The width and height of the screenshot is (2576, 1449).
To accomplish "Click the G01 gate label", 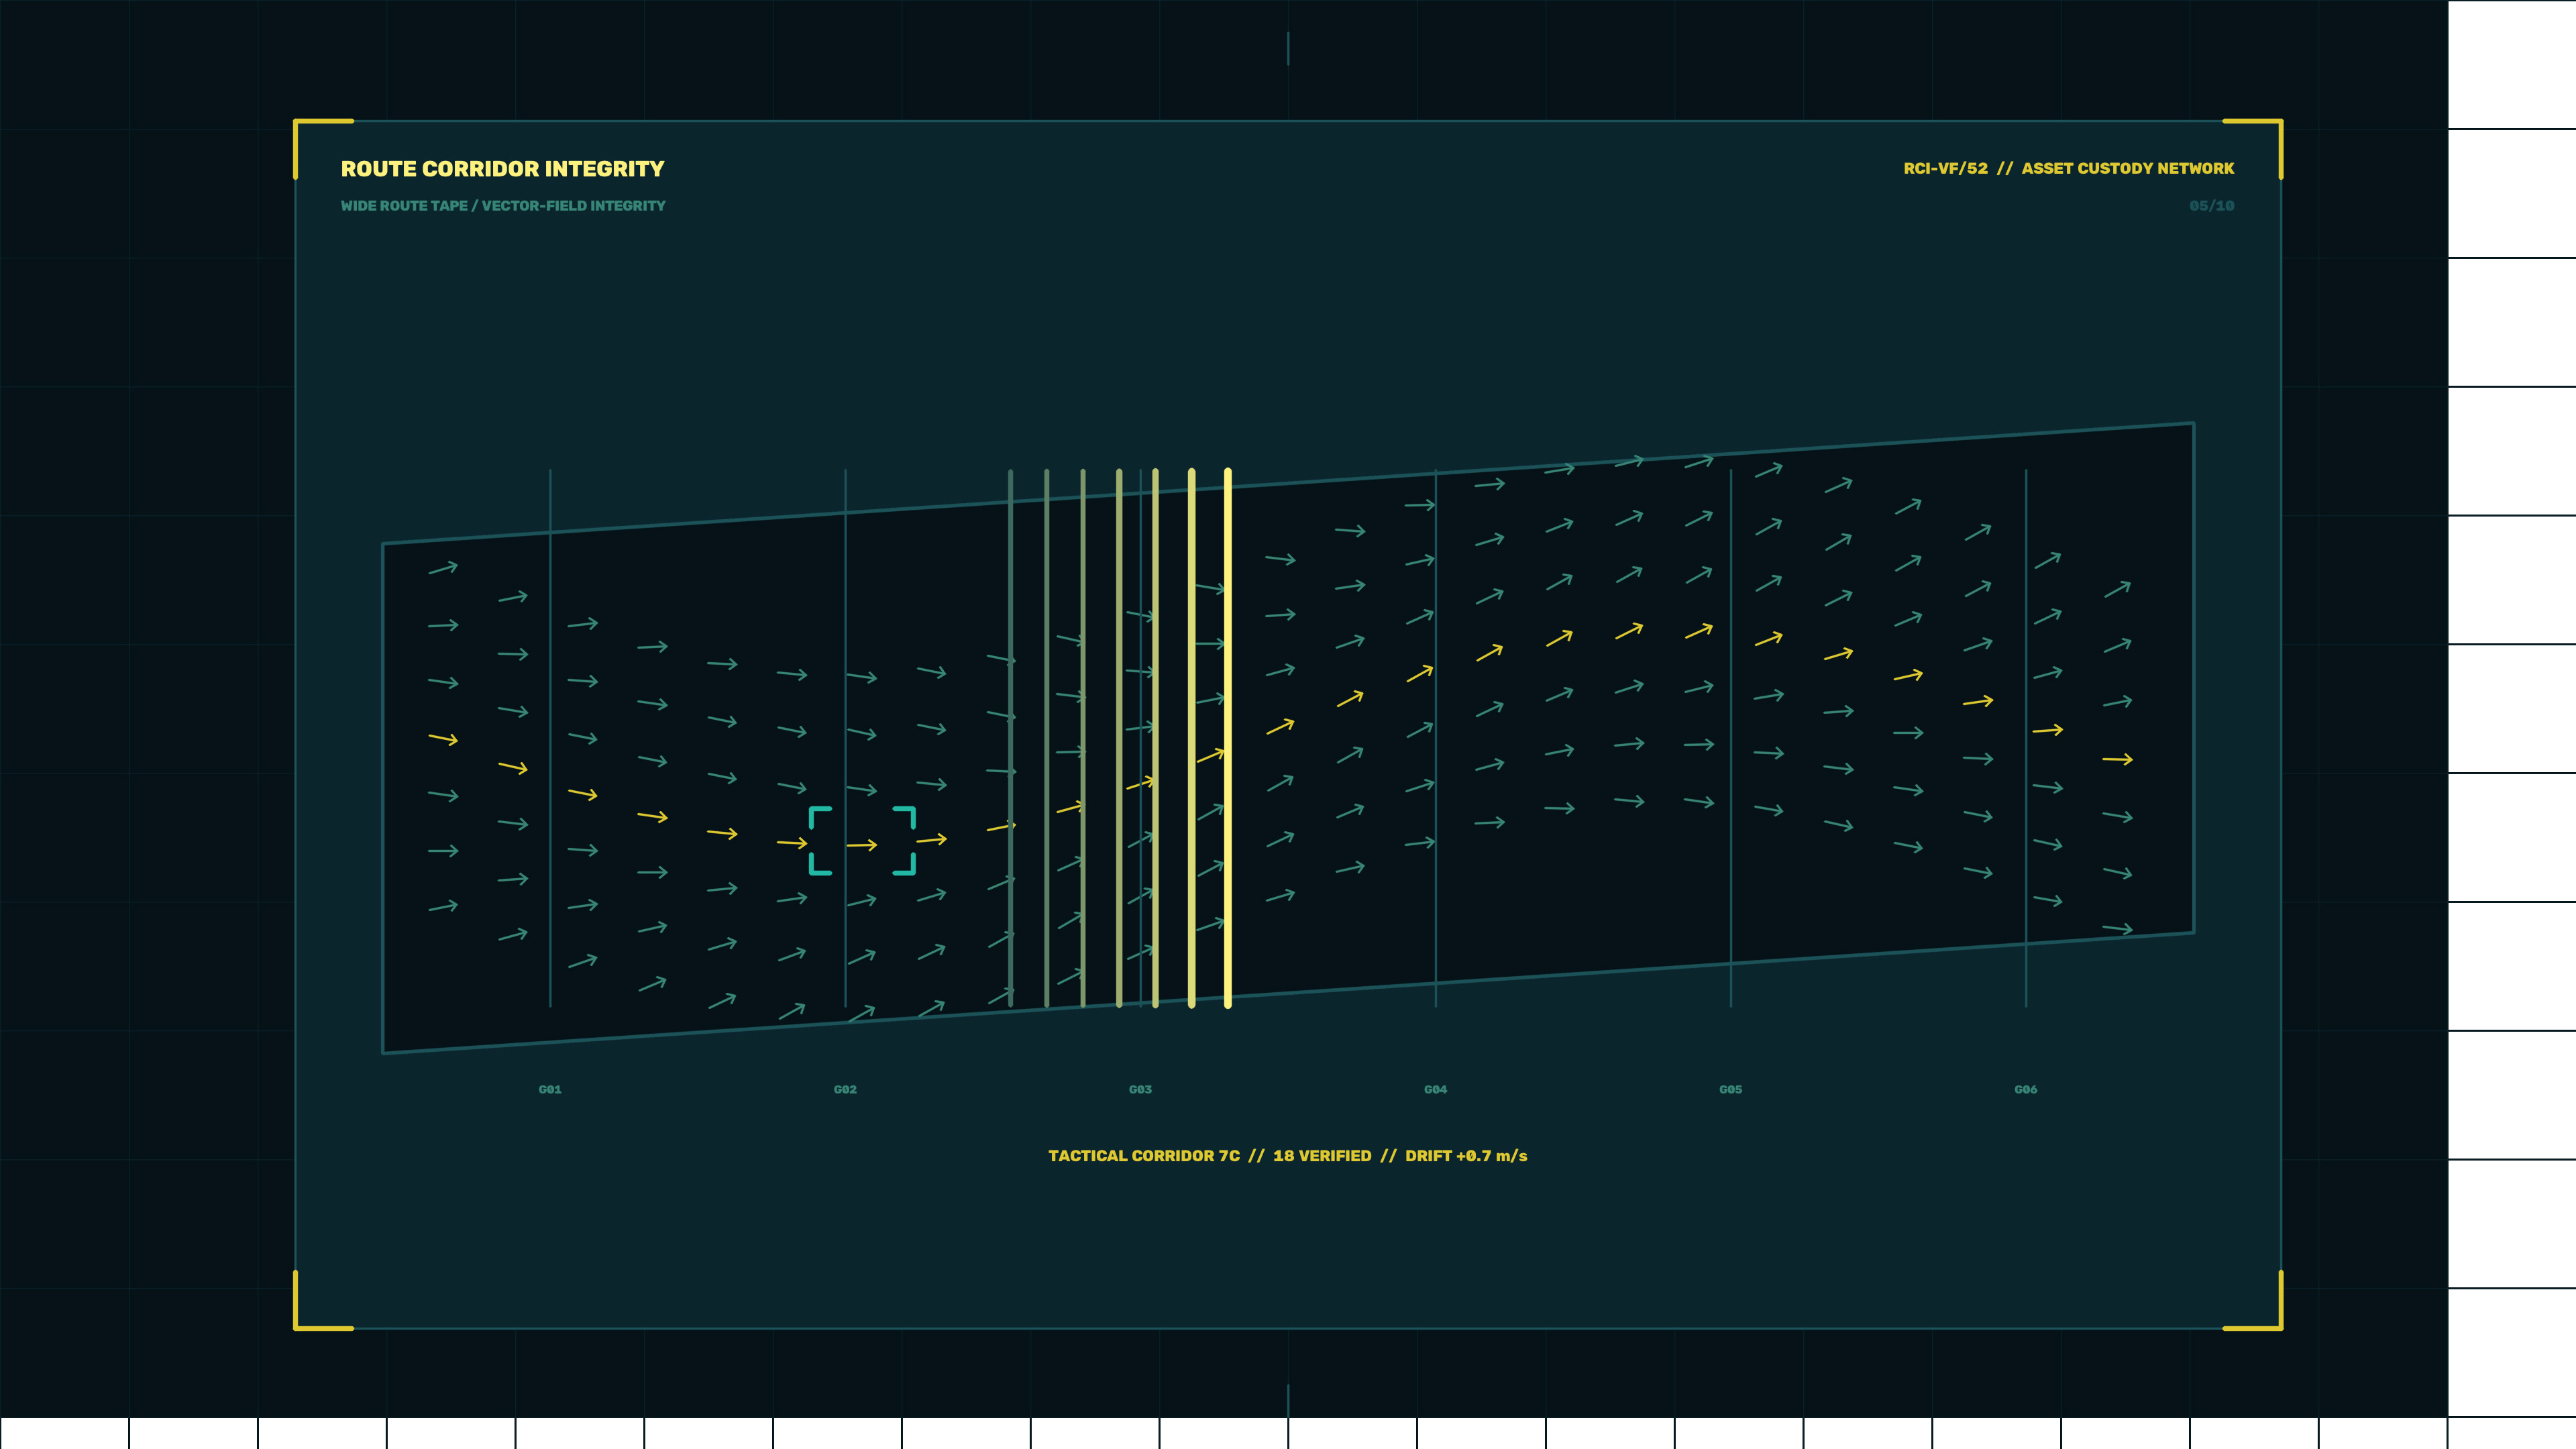I will point(550,1089).
